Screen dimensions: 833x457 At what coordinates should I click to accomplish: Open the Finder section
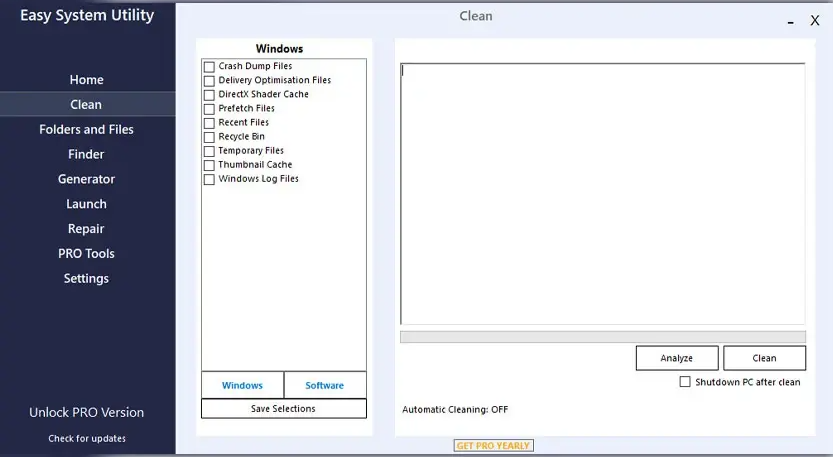pyautogui.click(x=87, y=154)
